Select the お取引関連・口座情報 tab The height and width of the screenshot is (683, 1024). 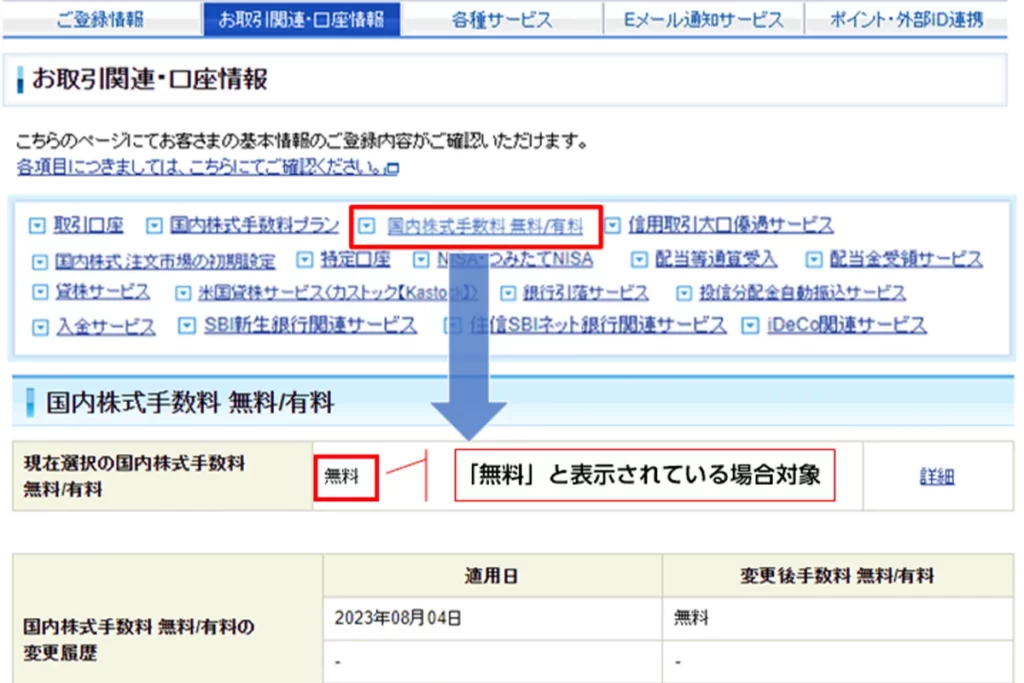[302, 18]
